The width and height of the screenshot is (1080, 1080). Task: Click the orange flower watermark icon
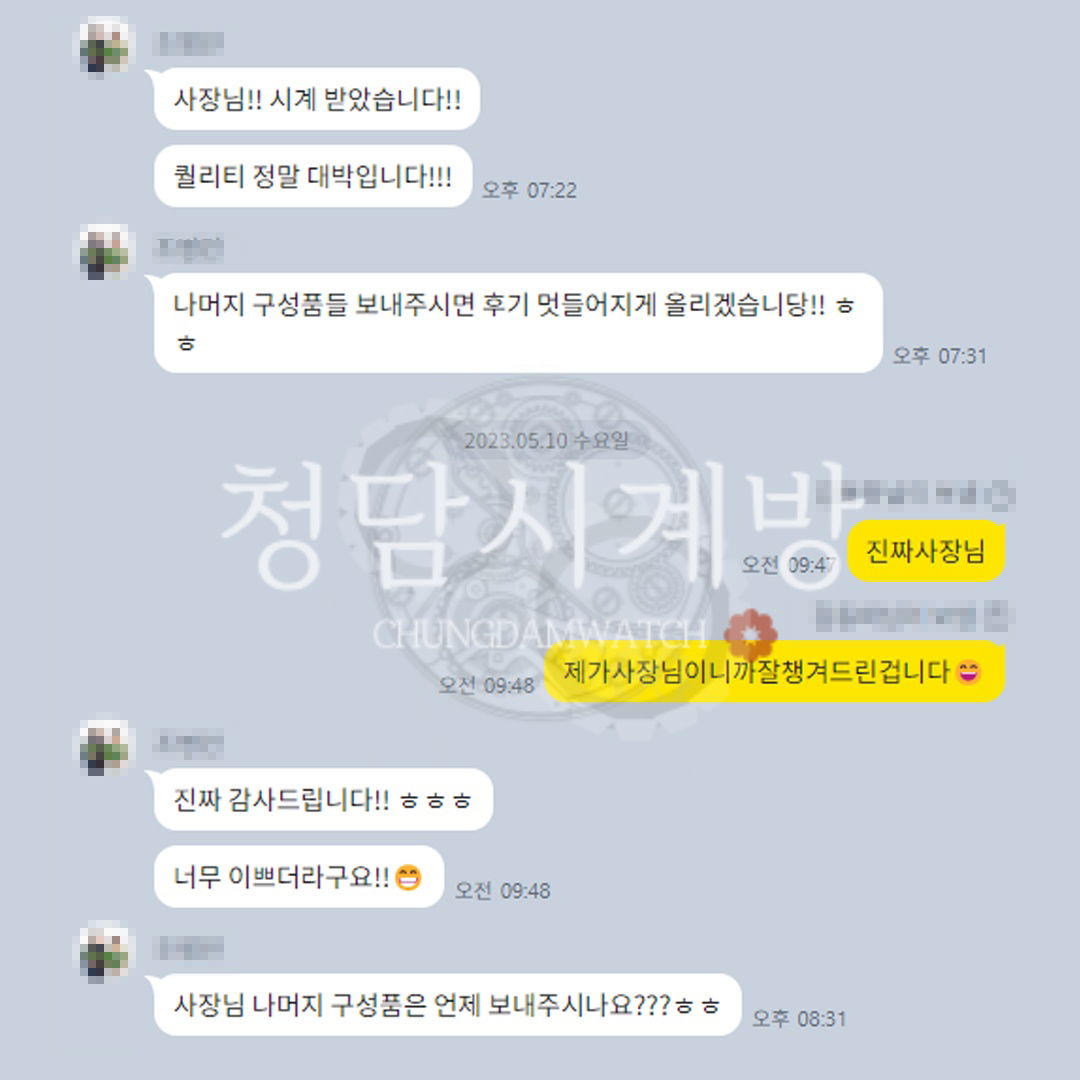click(x=750, y=634)
